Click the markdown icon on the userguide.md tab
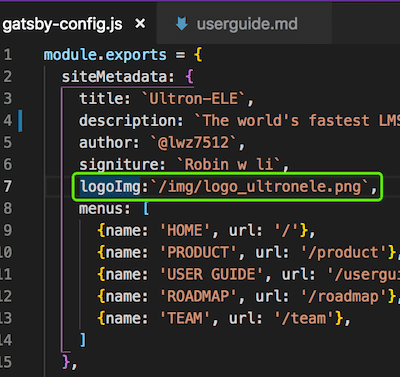The image size is (400, 377). pyautogui.click(x=182, y=24)
